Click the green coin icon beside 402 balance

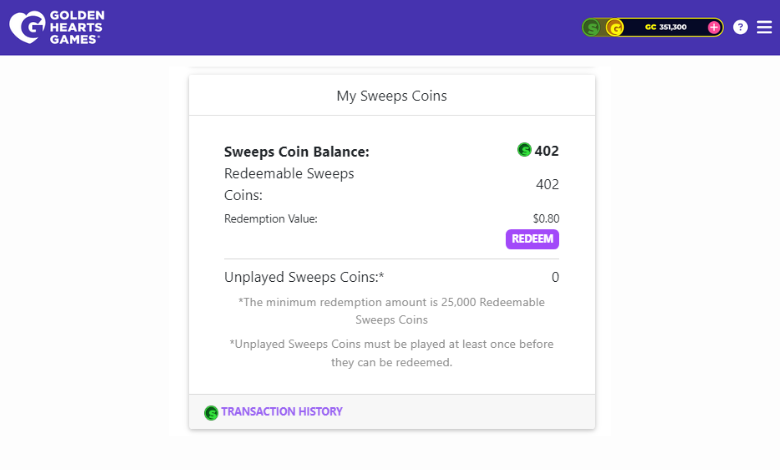tap(524, 150)
